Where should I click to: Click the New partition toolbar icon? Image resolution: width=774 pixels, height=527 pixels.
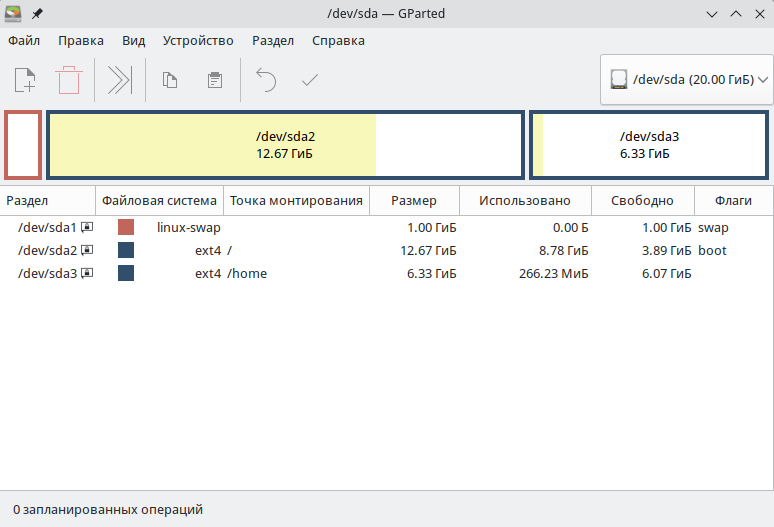pos(25,80)
